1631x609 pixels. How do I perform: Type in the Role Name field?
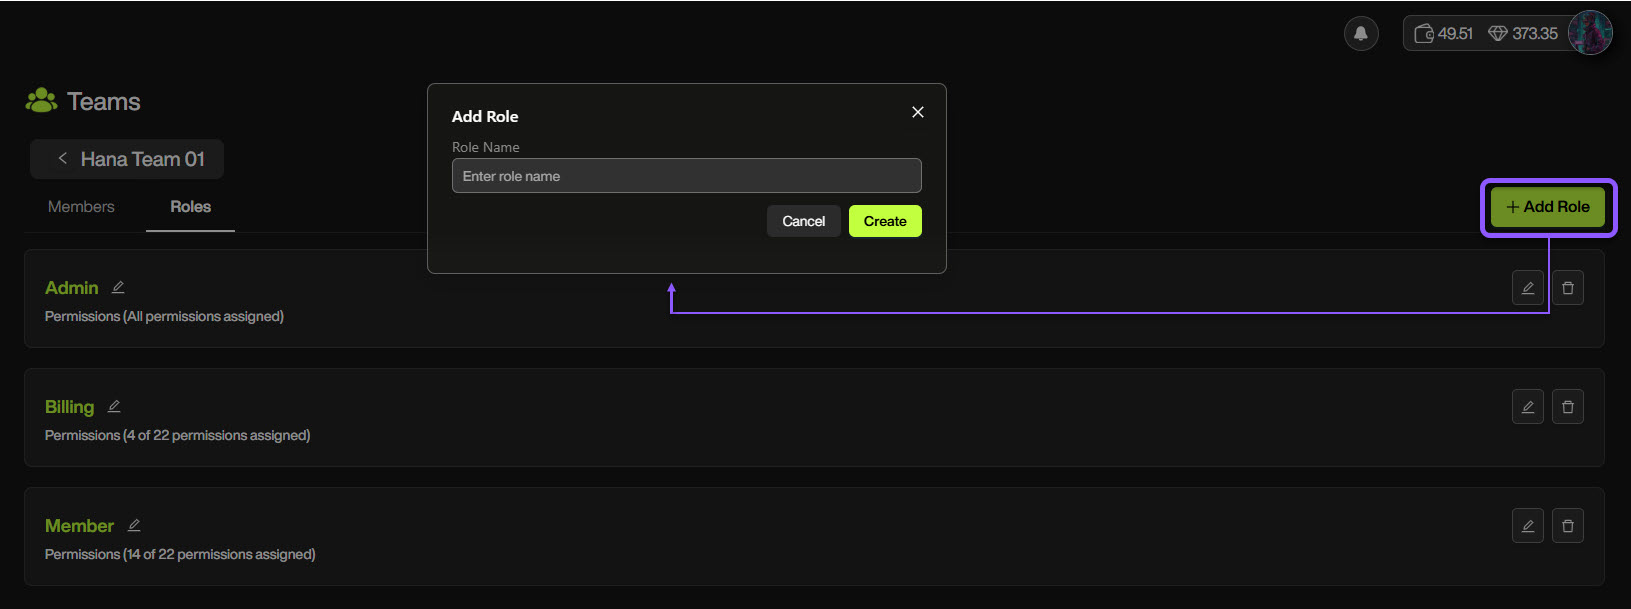click(686, 176)
